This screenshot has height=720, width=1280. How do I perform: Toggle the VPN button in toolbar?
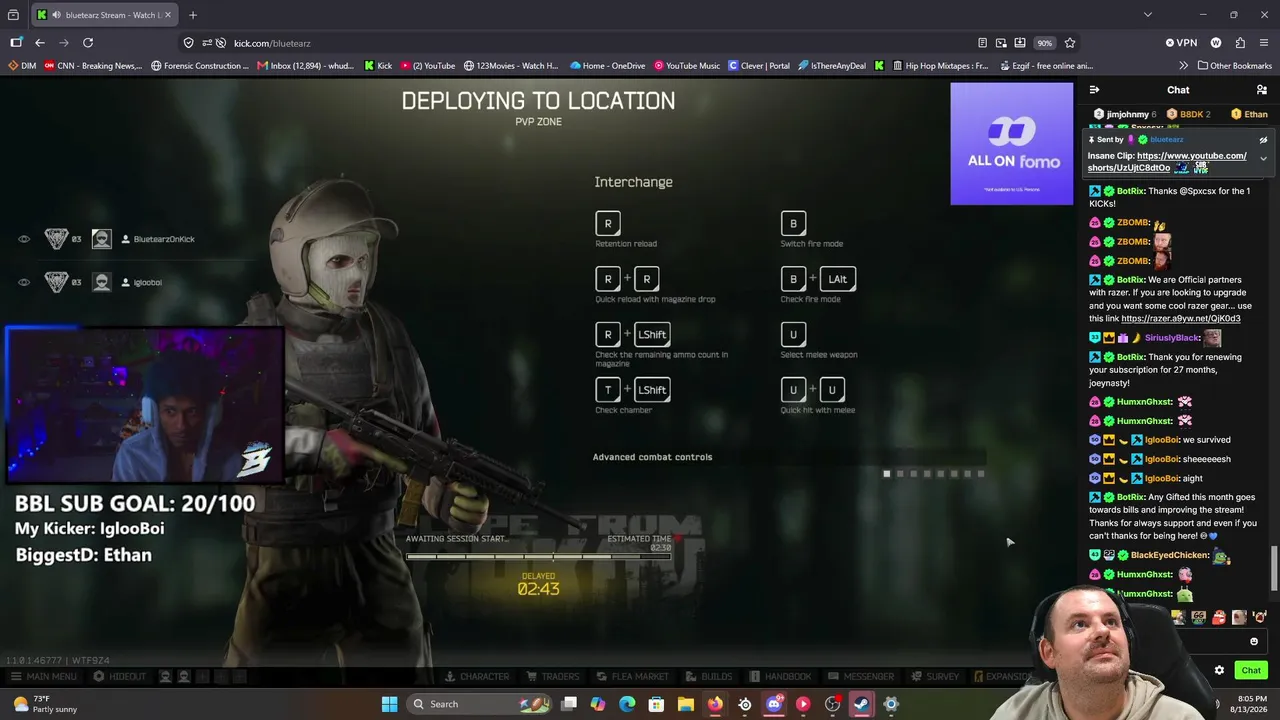(x=1181, y=43)
